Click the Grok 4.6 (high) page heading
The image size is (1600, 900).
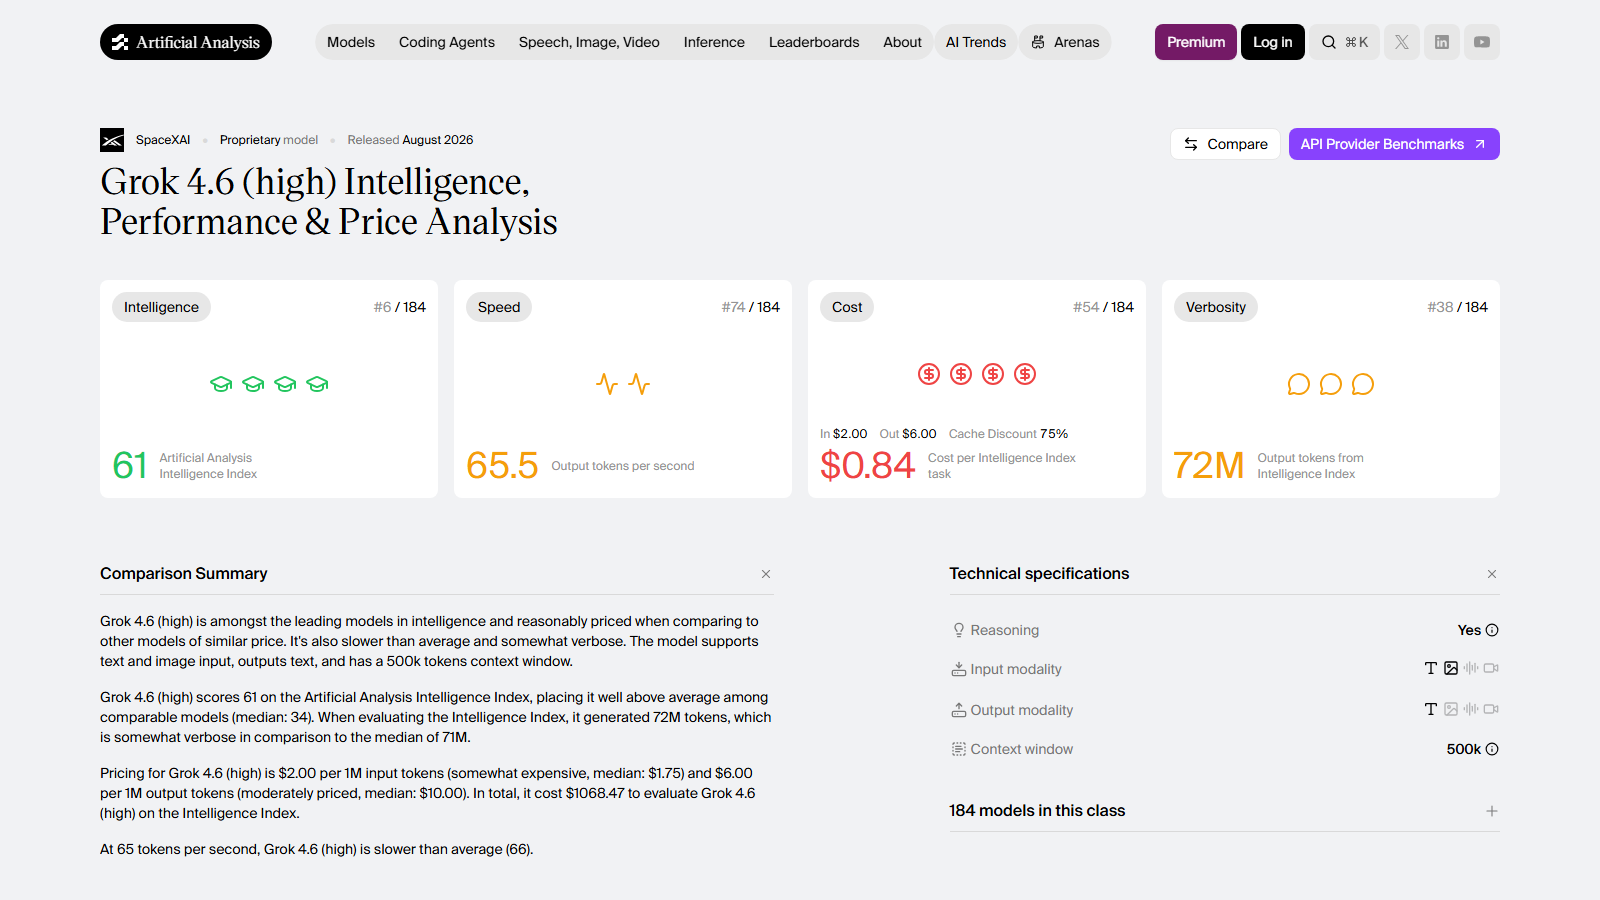point(329,202)
